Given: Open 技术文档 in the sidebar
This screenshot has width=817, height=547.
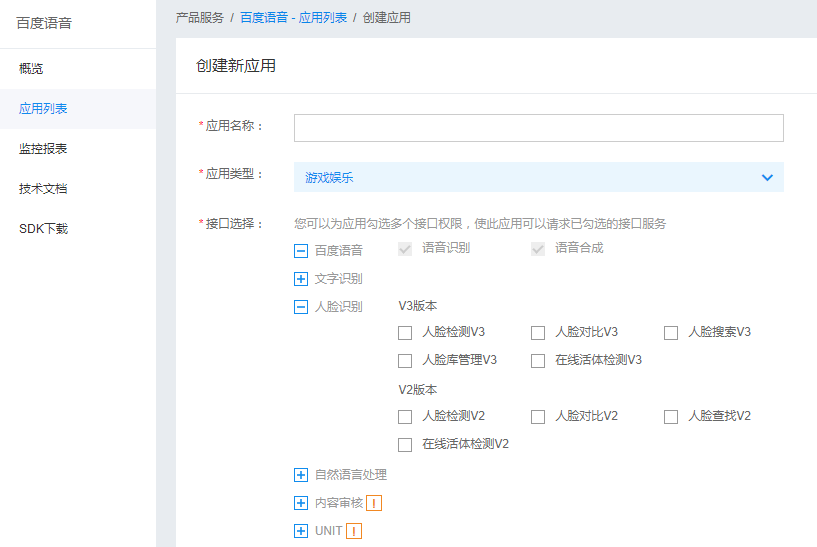Looking at the screenshot, I should coord(78,189).
